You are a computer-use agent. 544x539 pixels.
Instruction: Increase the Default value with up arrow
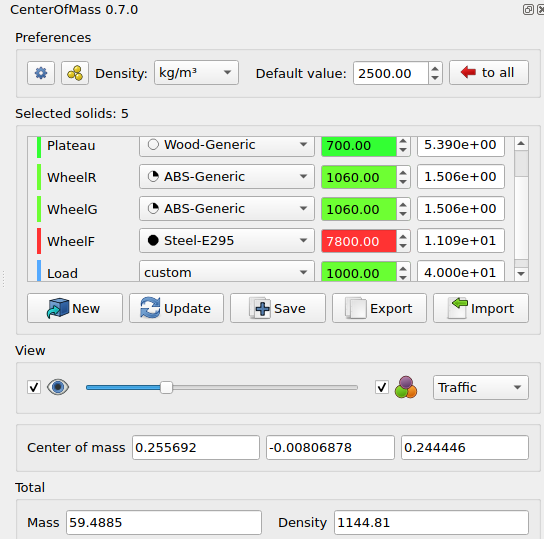pos(435,69)
